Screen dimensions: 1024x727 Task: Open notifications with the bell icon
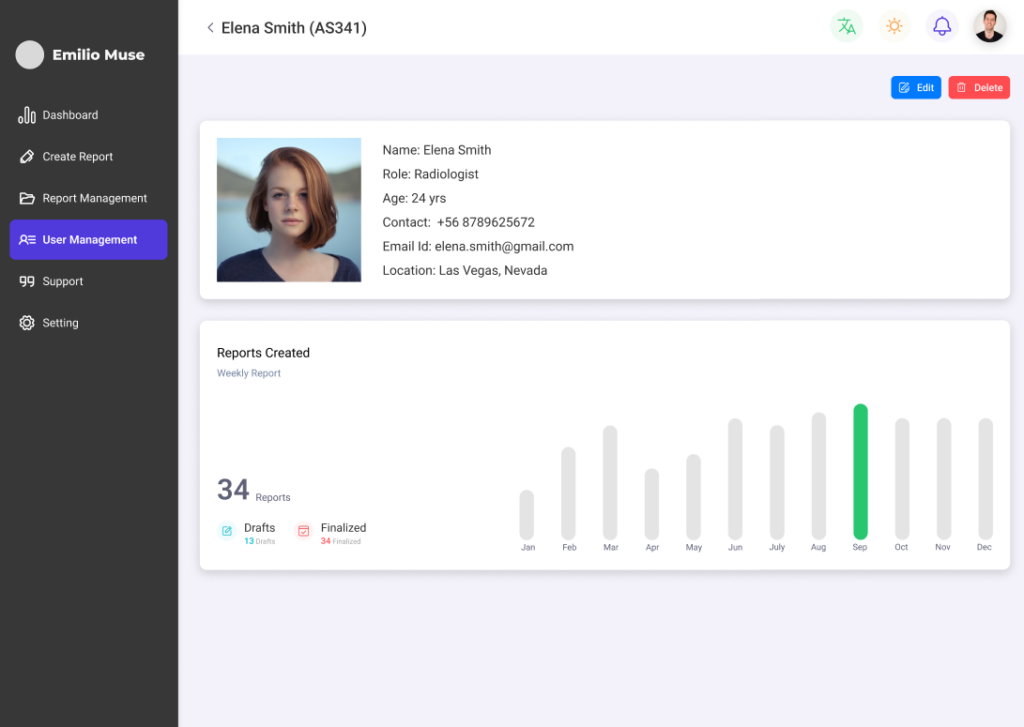[942, 27]
